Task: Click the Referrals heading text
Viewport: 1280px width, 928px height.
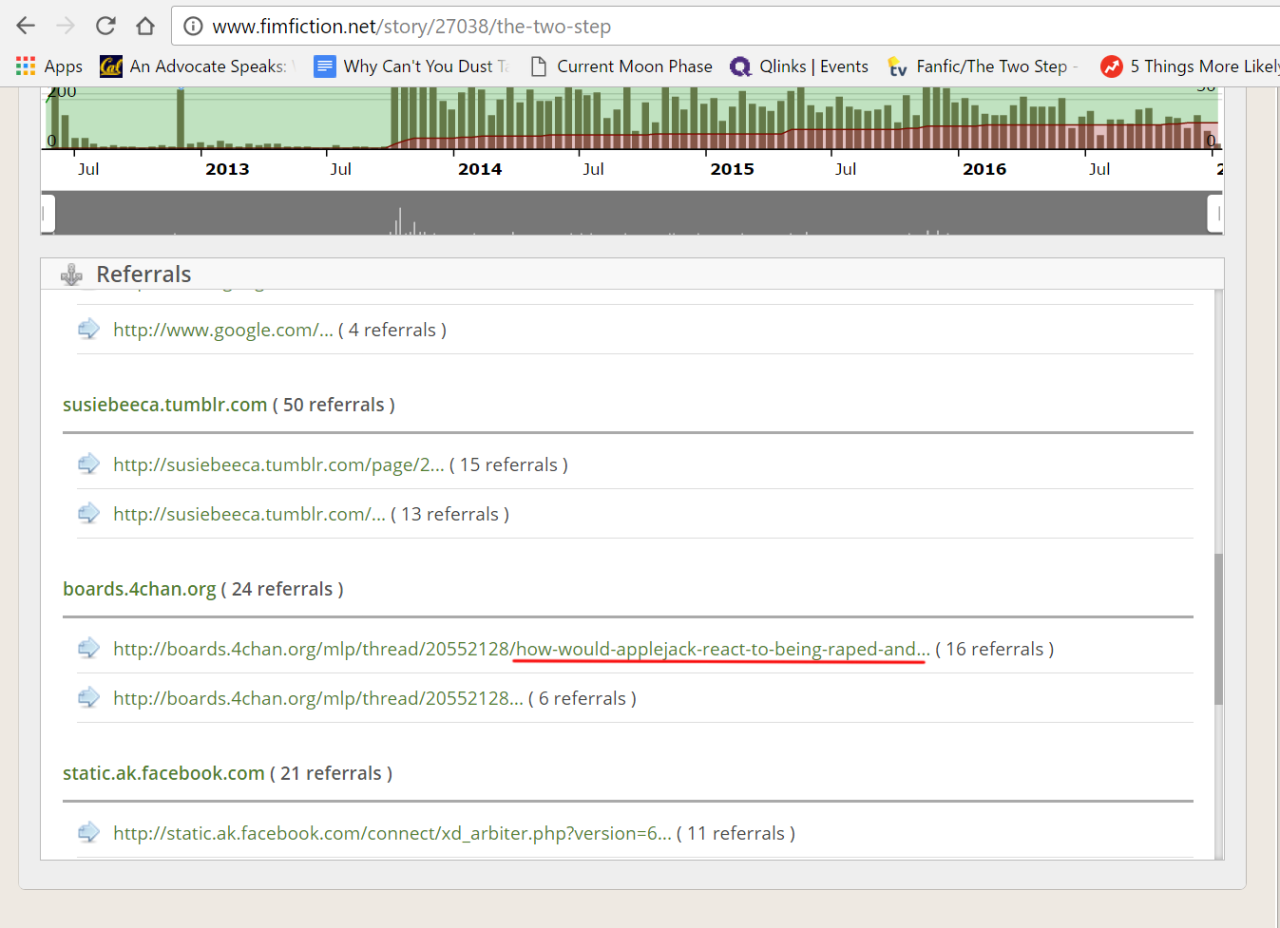Action: click(x=144, y=274)
